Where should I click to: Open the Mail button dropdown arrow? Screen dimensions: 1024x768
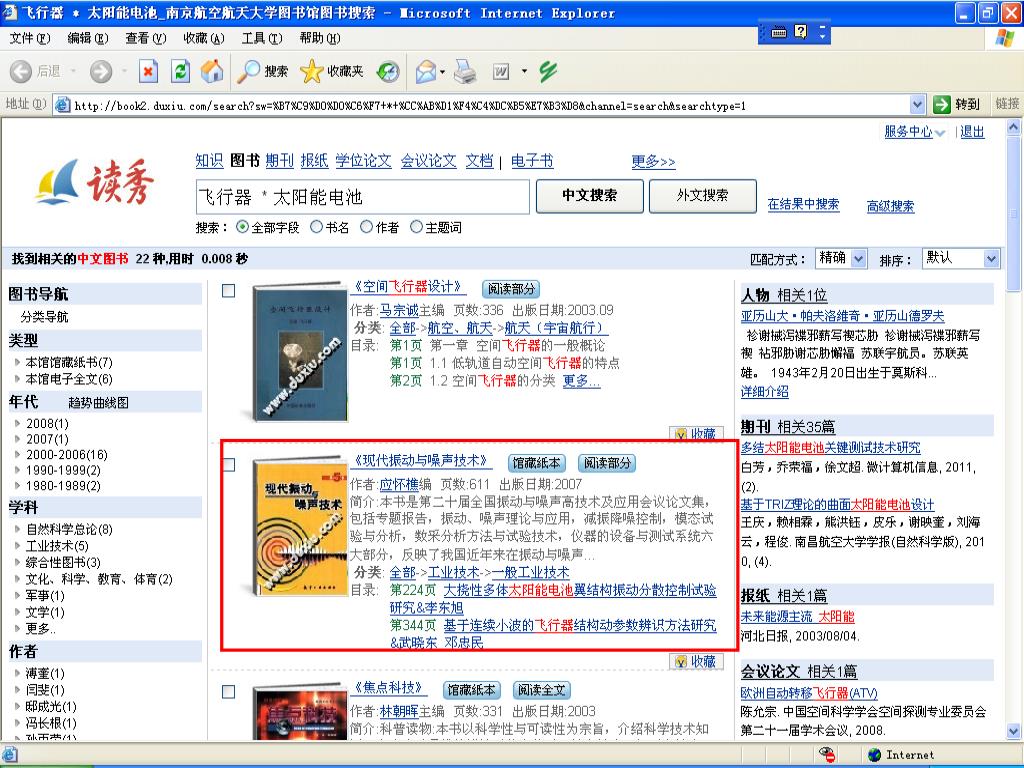coord(442,71)
